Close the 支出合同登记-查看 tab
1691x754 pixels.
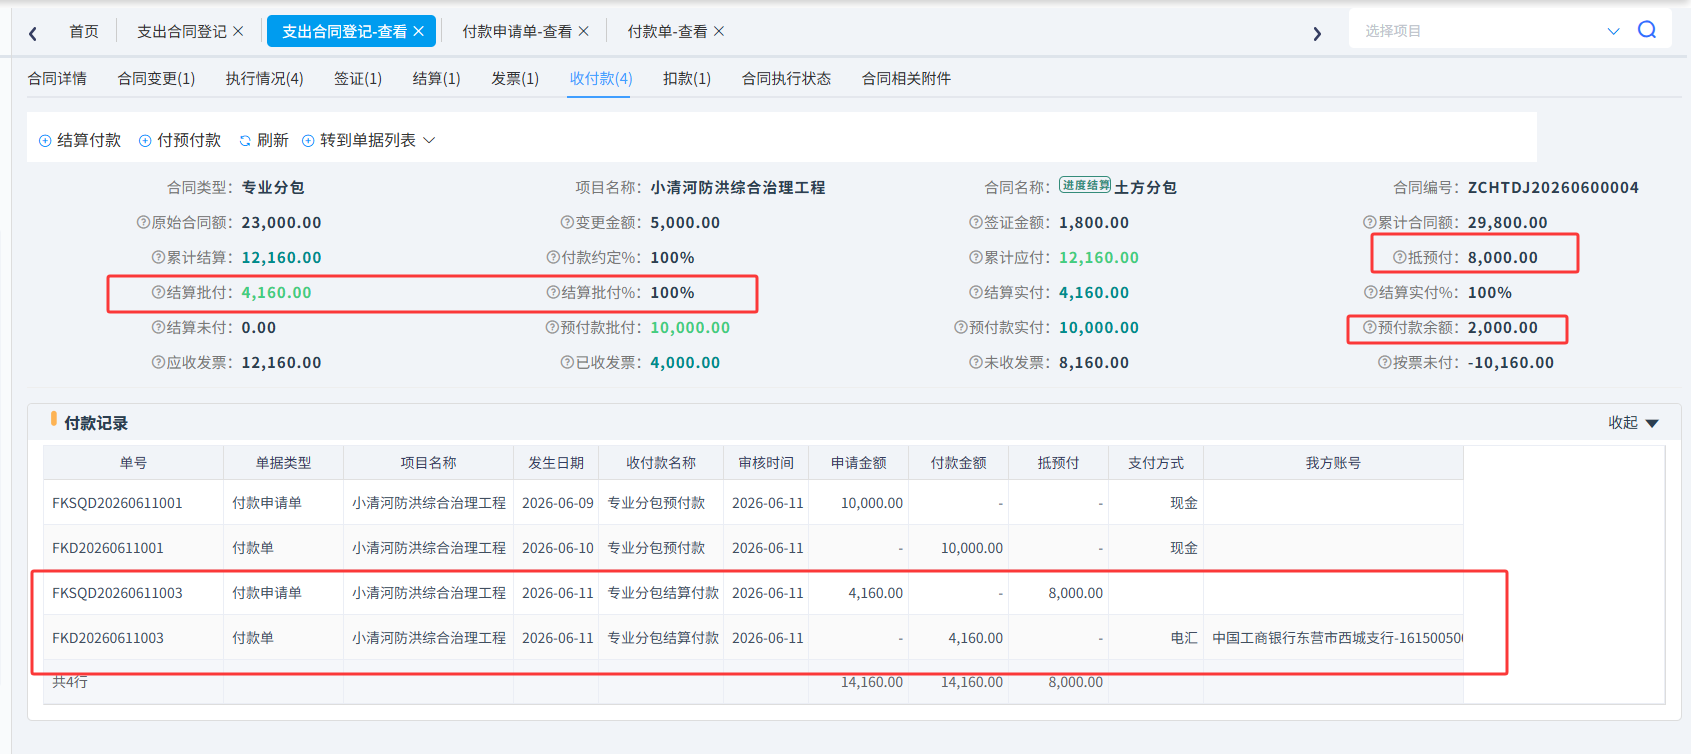click(419, 31)
